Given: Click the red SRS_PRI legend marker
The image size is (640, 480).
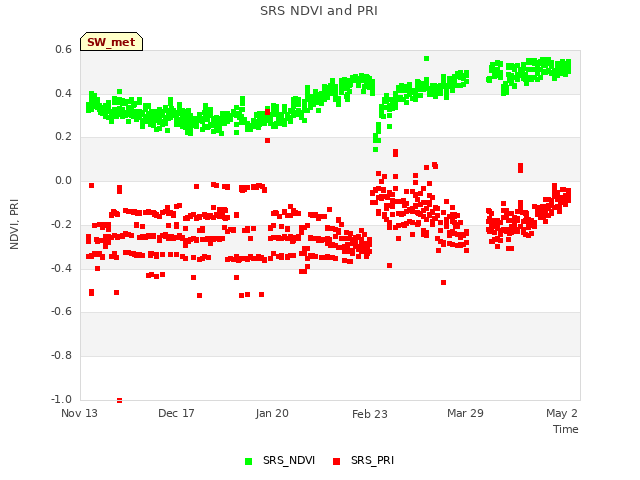Looking at the screenshot, I should [336, 461].
